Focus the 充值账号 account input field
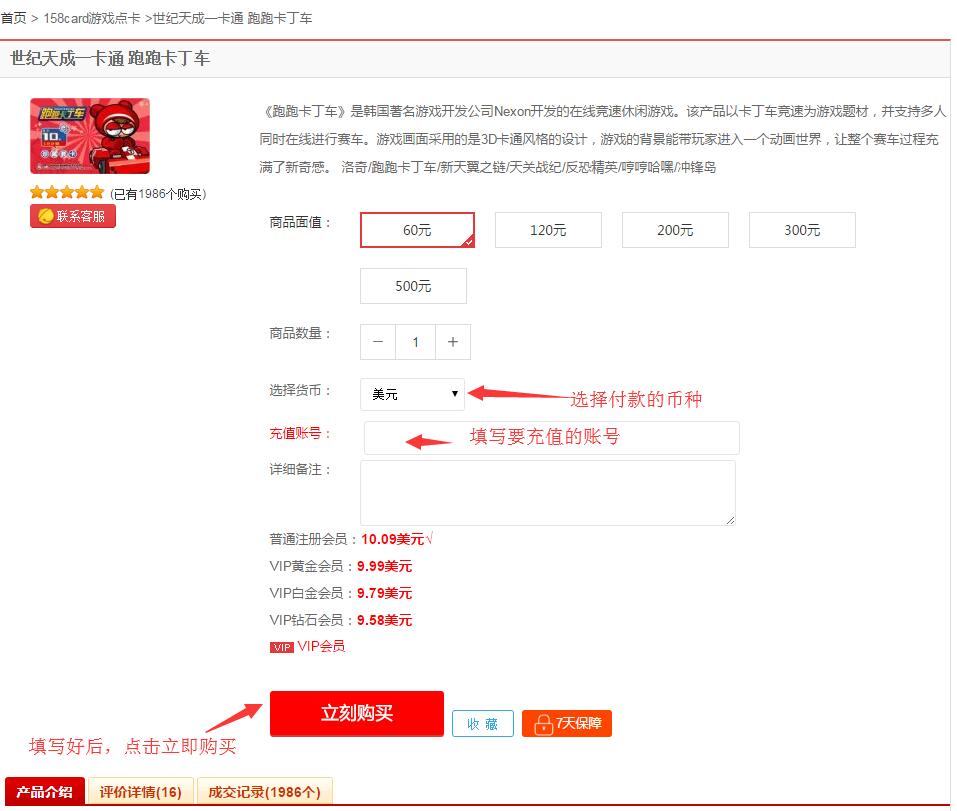The width and height of the screenshot is (957, 811). point(551,438)
